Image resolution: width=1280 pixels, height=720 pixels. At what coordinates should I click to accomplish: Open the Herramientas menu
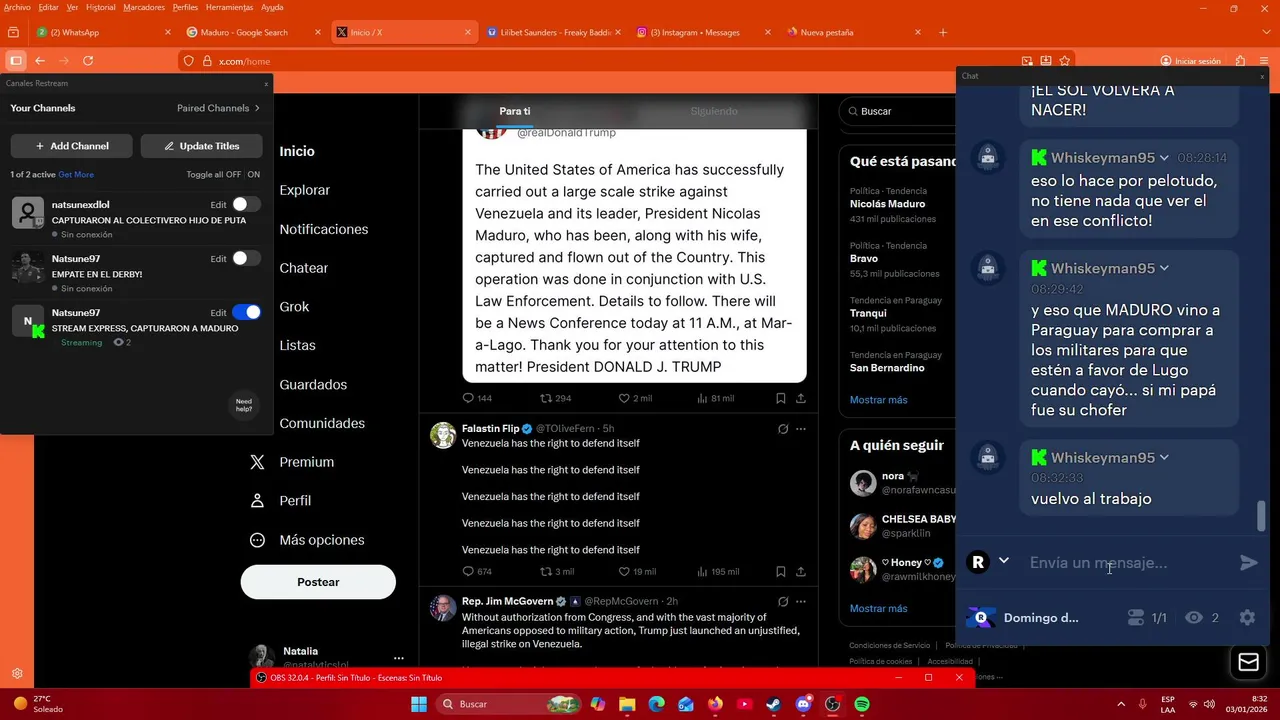click(x=229, y=7)
